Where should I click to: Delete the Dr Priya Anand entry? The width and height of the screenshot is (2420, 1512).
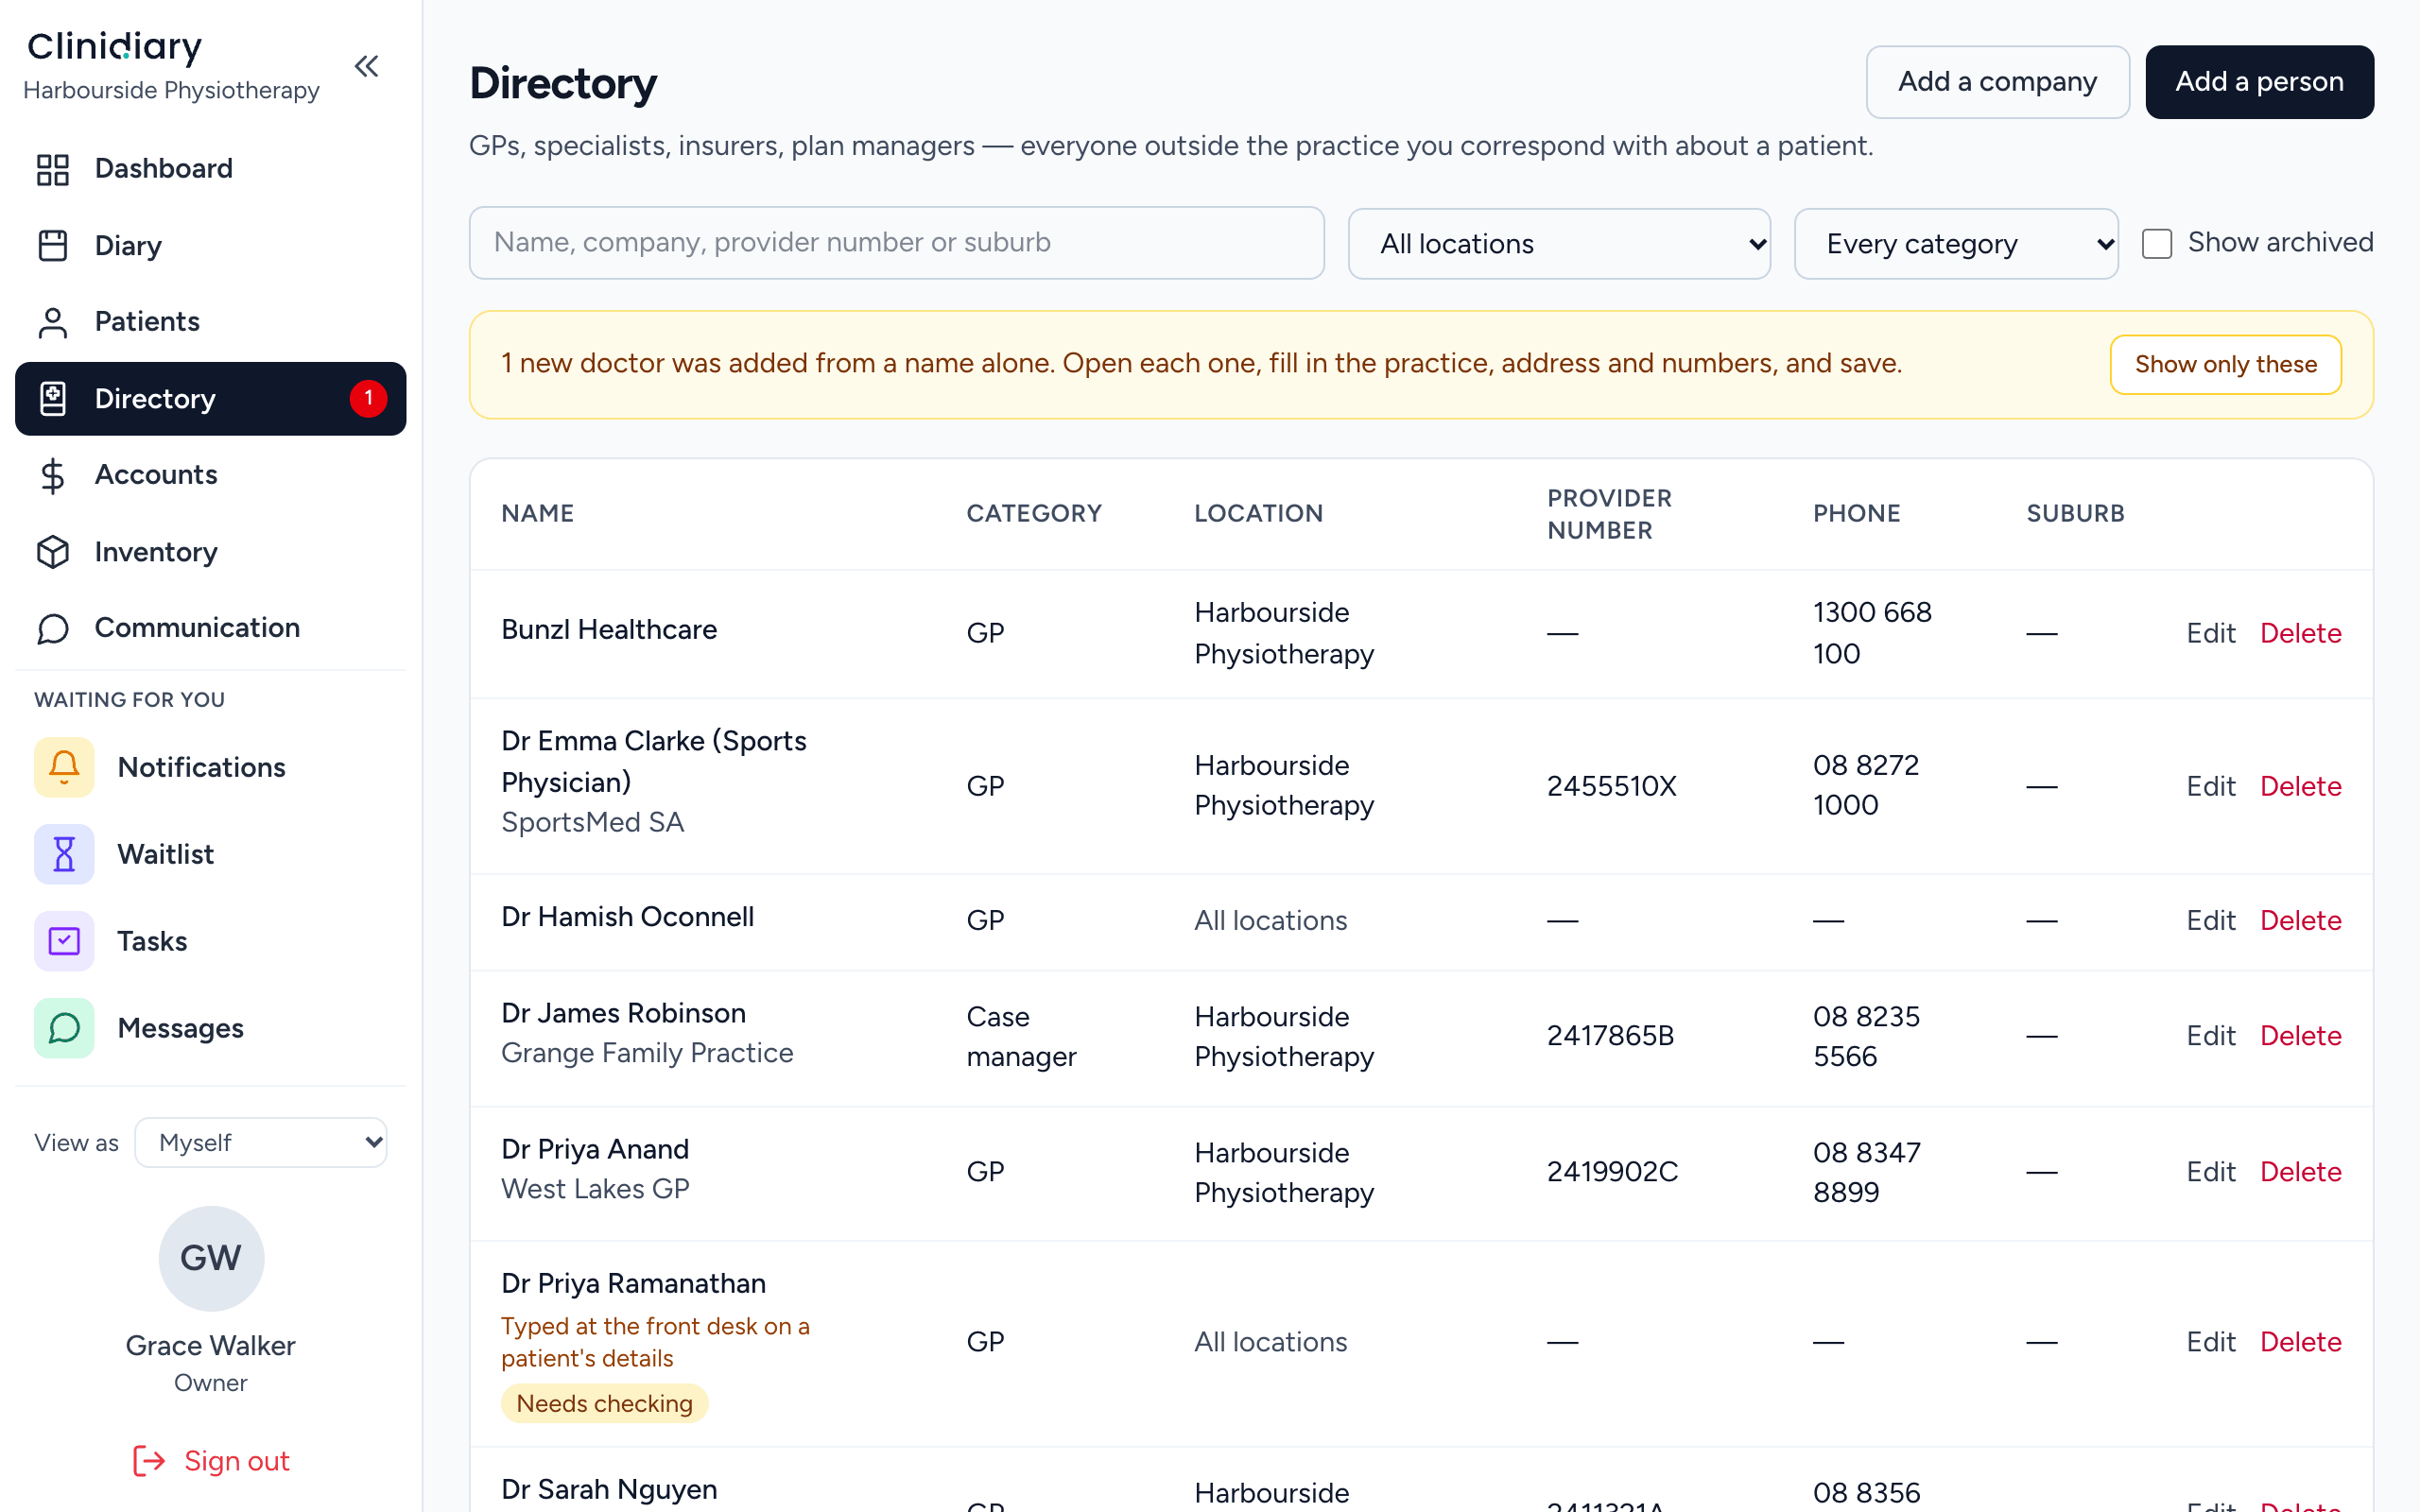point(2300,1172)
